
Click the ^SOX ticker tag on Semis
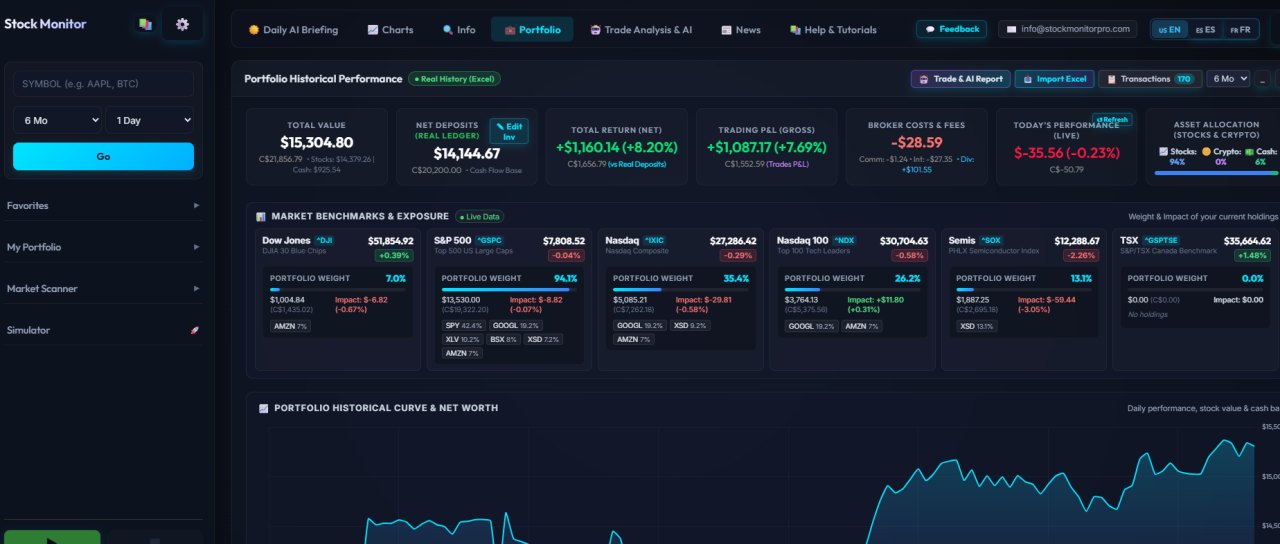click(x=991, y=240)
